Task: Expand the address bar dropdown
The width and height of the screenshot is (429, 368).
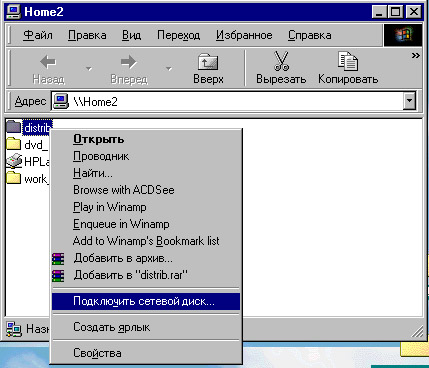Action: pyautogui.click(x=409, y=101)
